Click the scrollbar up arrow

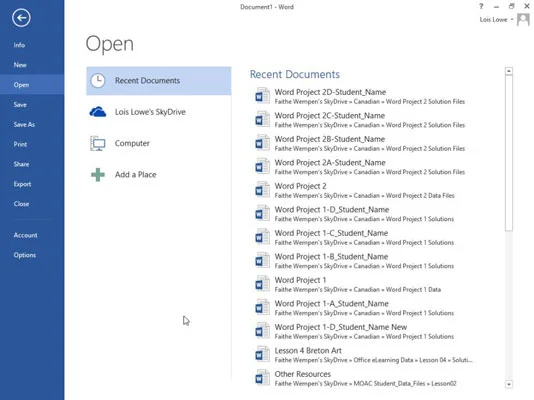[x=509, y=71]
